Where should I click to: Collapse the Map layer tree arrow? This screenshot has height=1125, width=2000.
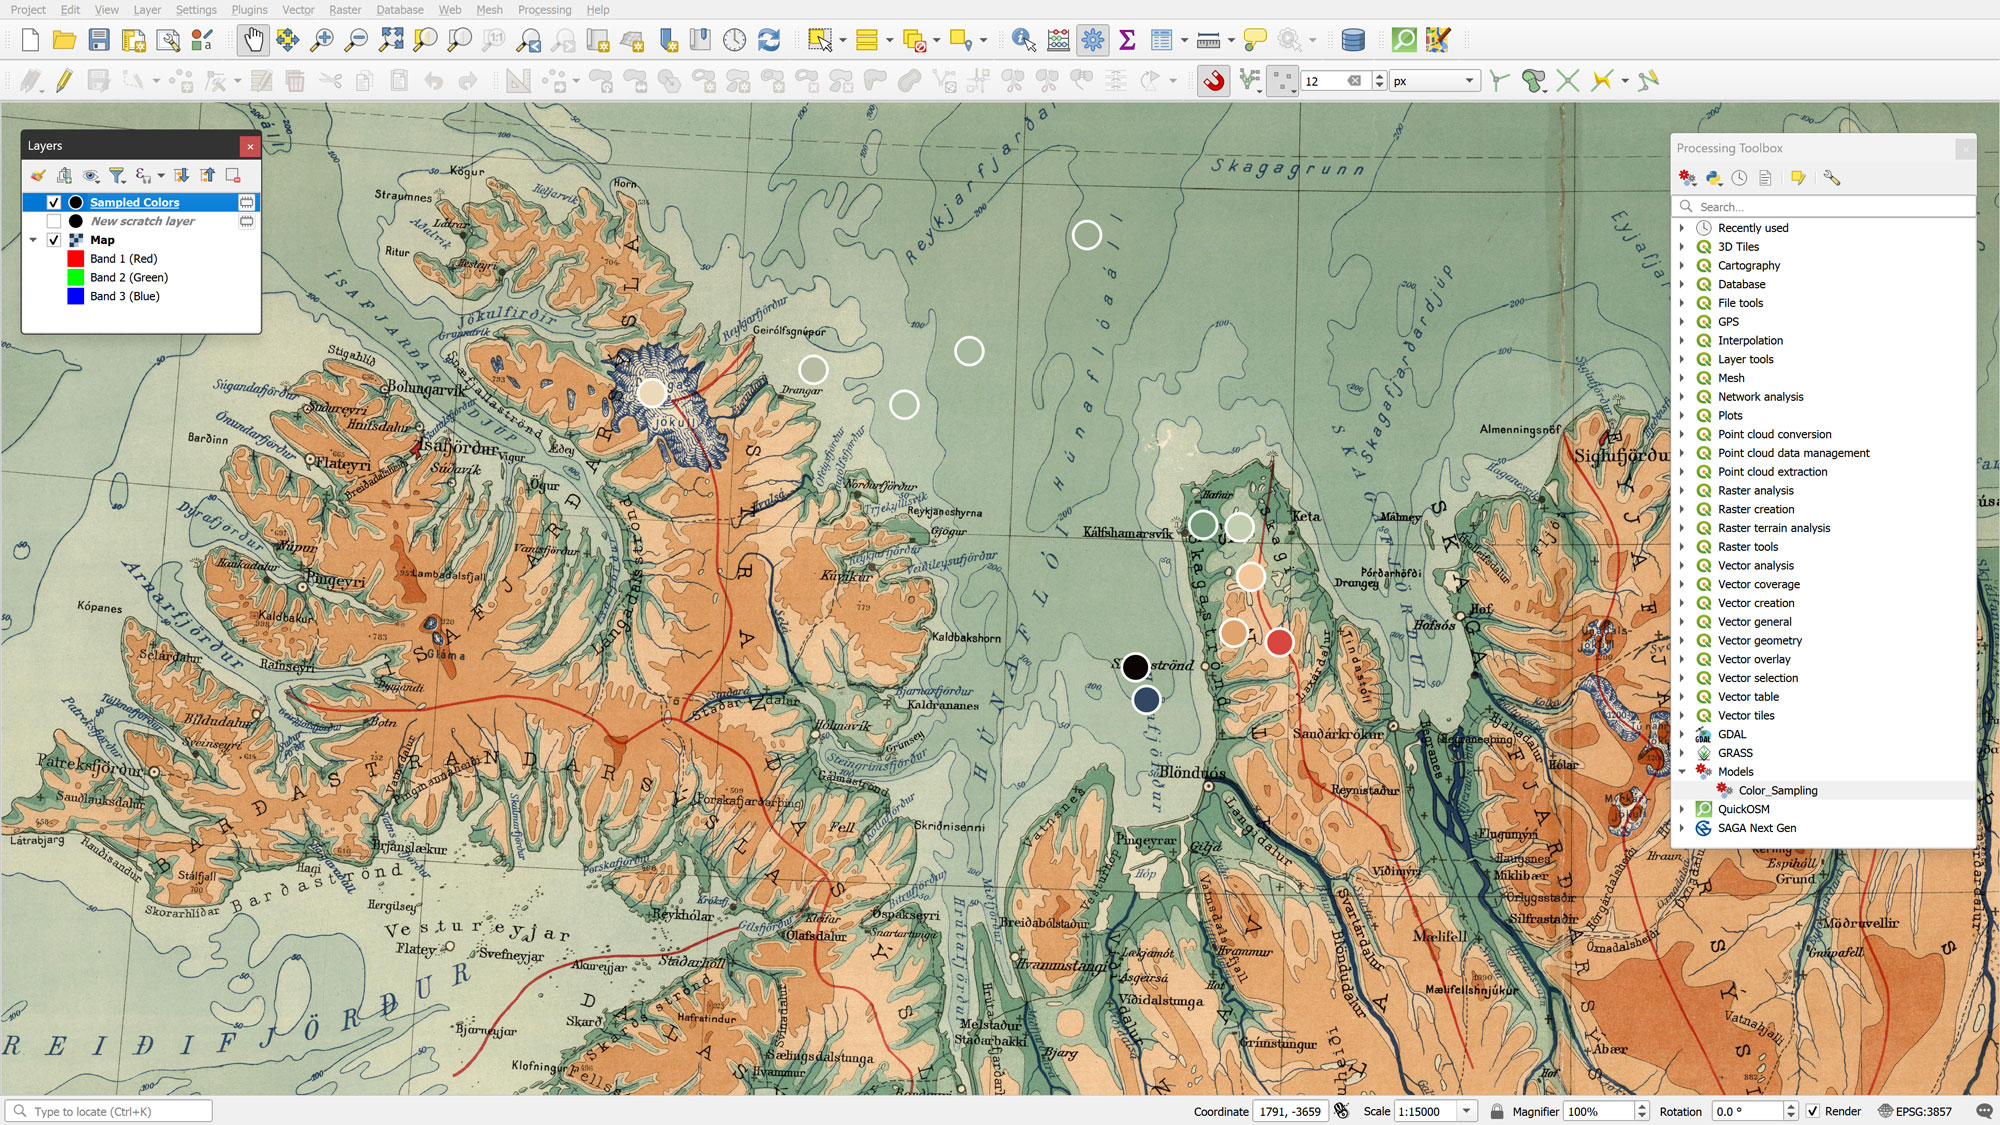(x=33, y=240)
